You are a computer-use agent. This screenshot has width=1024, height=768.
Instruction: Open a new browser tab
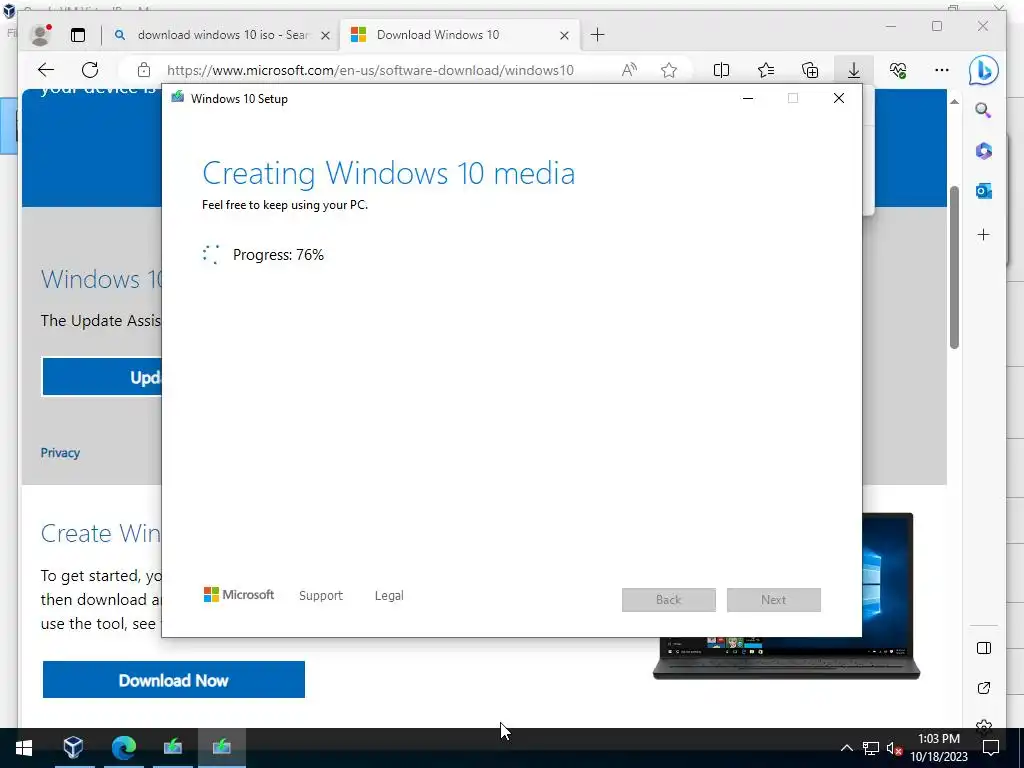click(597, 35)
